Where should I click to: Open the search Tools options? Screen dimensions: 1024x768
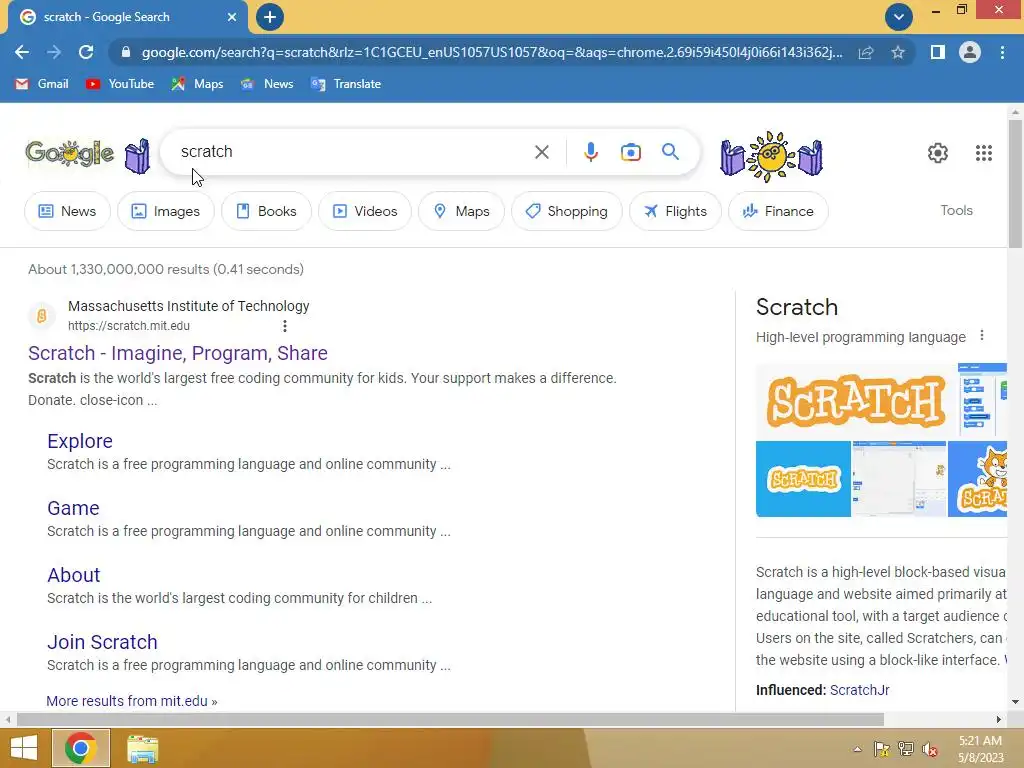(x=956, y=210)
